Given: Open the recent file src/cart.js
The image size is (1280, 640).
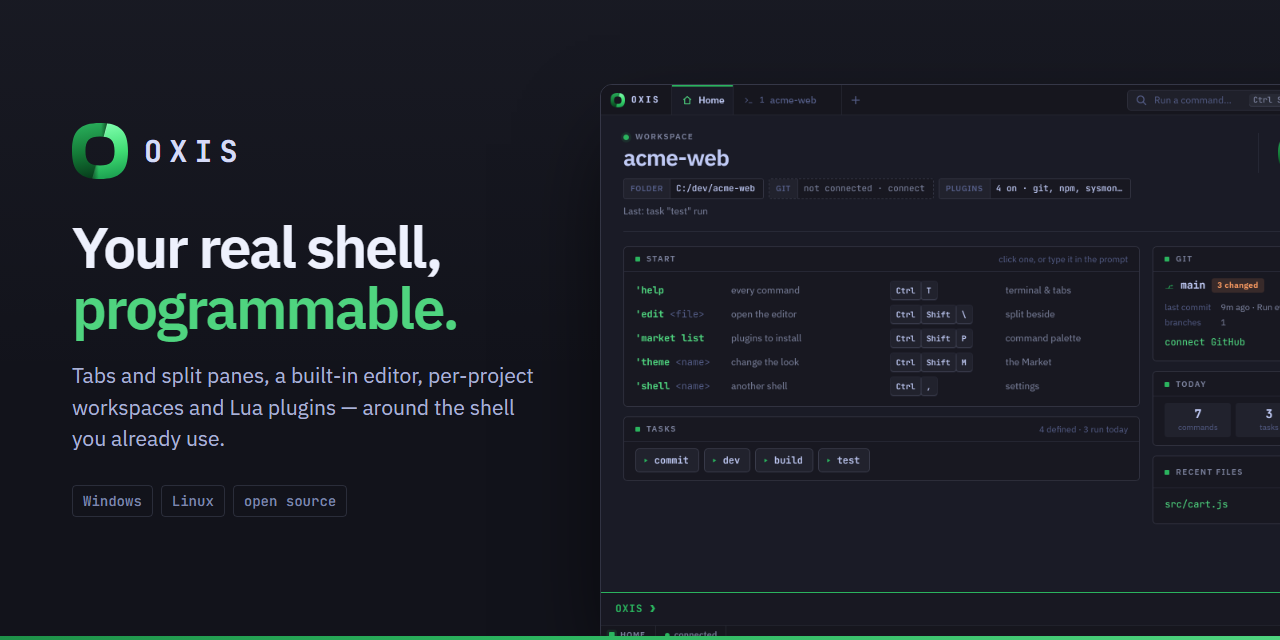Looking at the screenshot, I should tap(1196, 504).
